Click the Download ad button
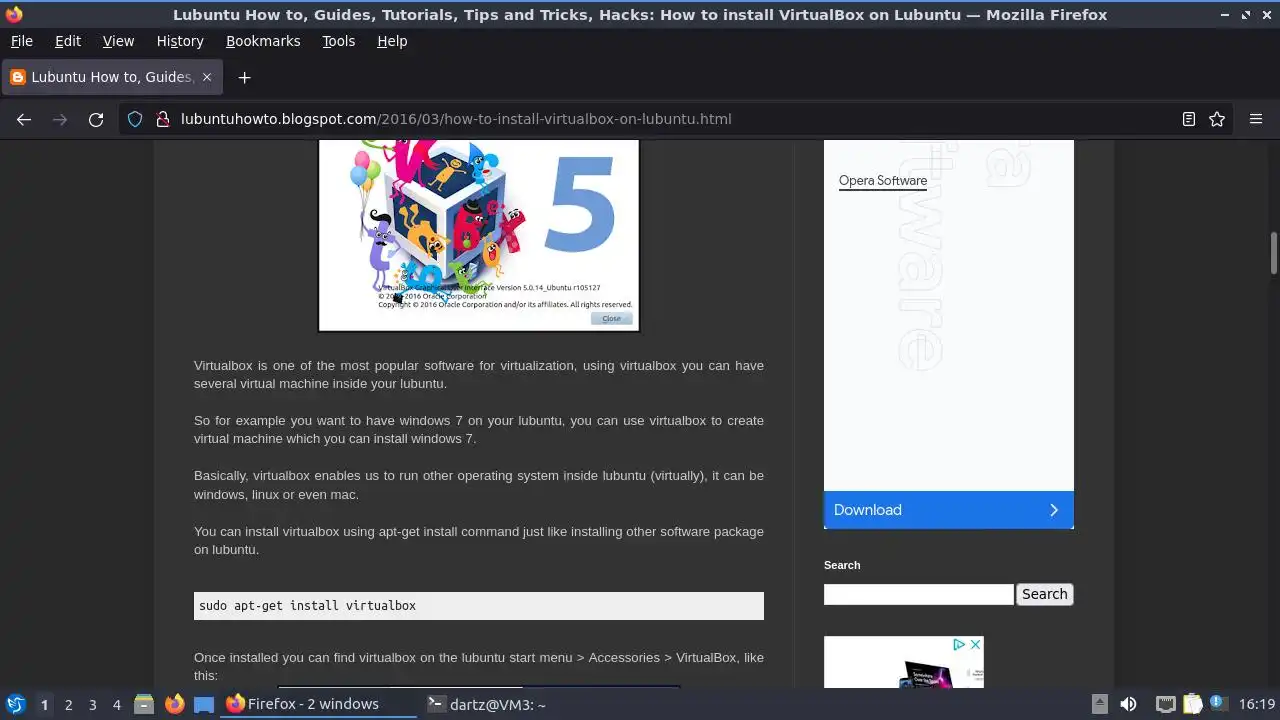This screenshot has height=720, width=1280. coord(949,510)
